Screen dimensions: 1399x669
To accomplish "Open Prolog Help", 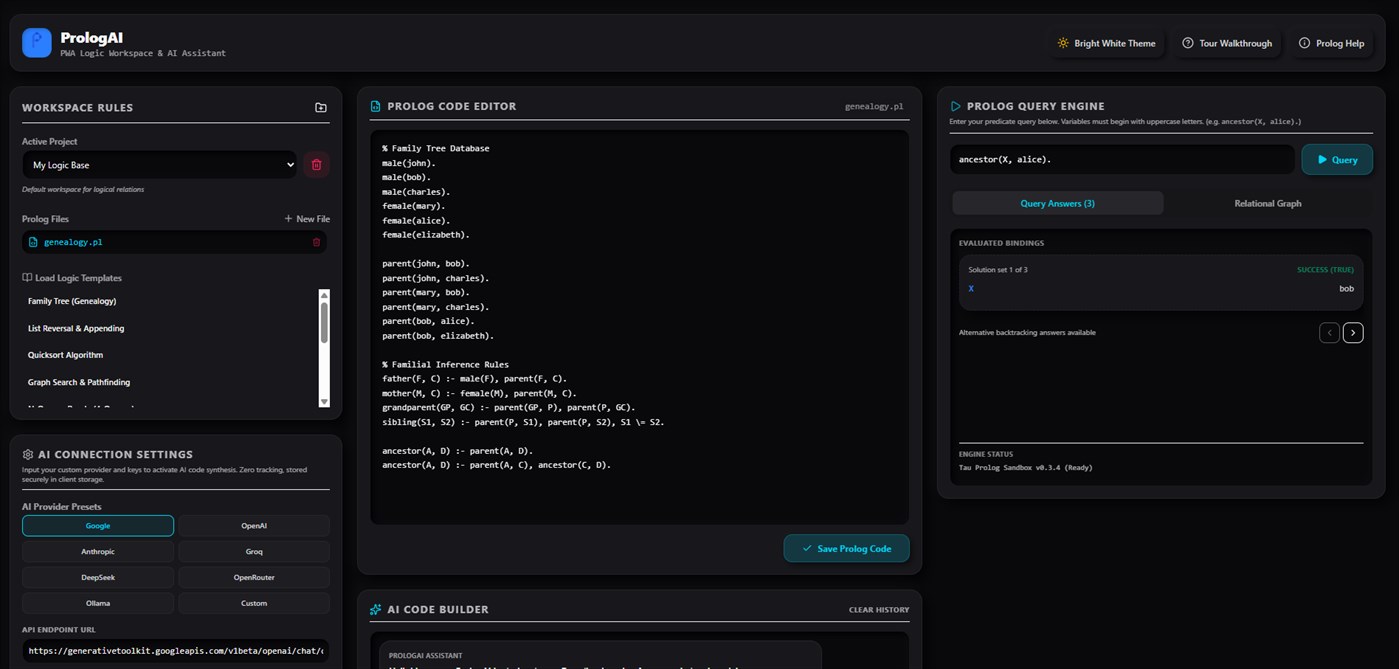I will click(1331, 43).
